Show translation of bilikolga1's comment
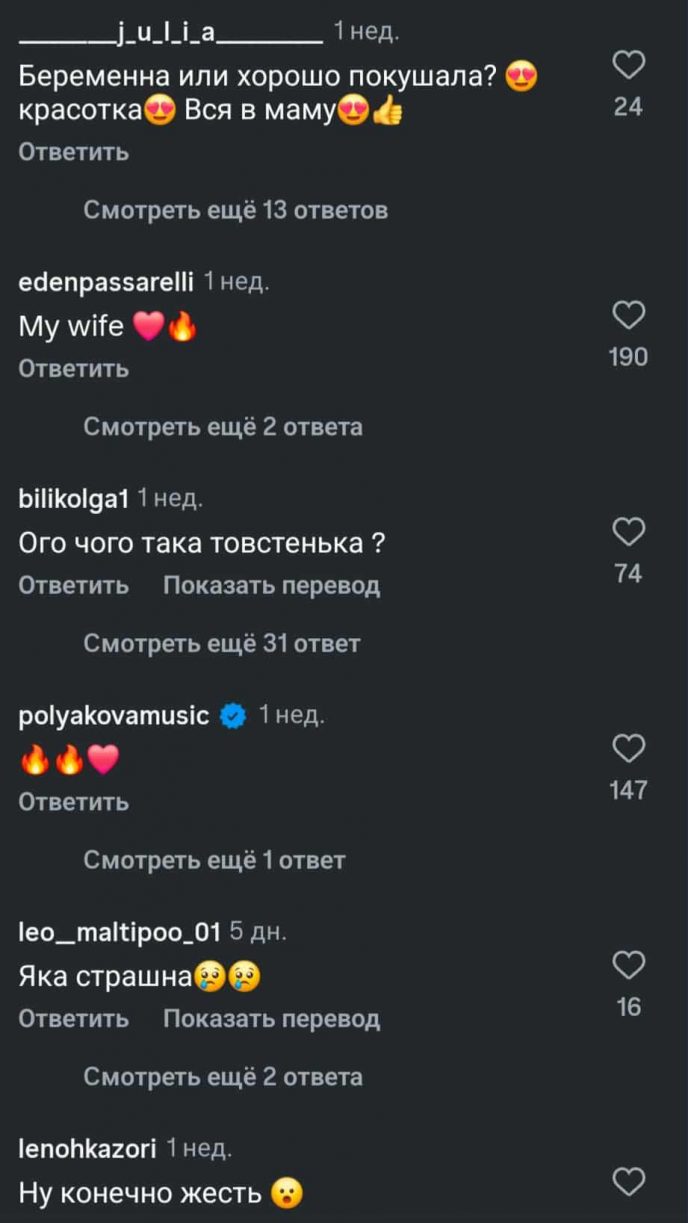Screen dimensions: 688x1223 click(271, 586)
